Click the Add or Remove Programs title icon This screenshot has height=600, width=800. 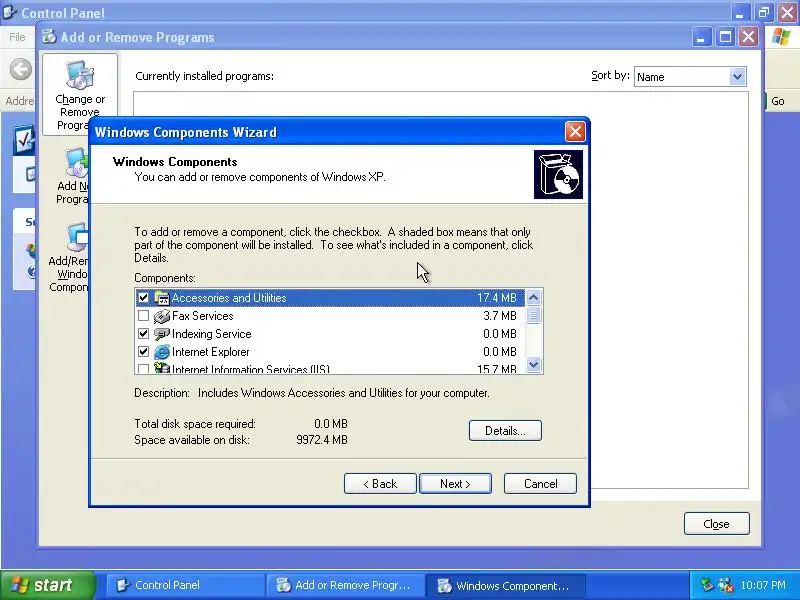pos(49,37)
